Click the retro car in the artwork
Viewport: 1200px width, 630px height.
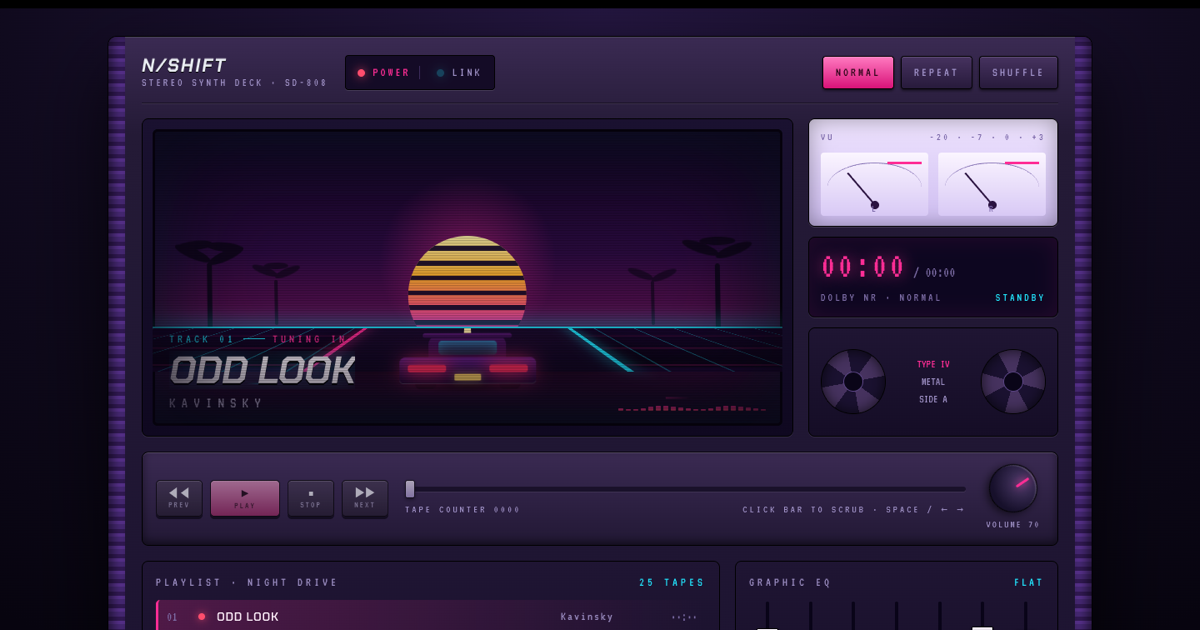(467, 360)
